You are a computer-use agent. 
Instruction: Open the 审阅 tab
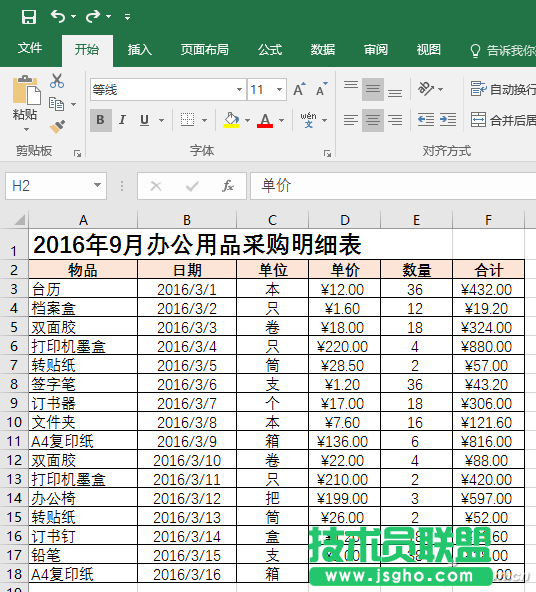[376, 49]
